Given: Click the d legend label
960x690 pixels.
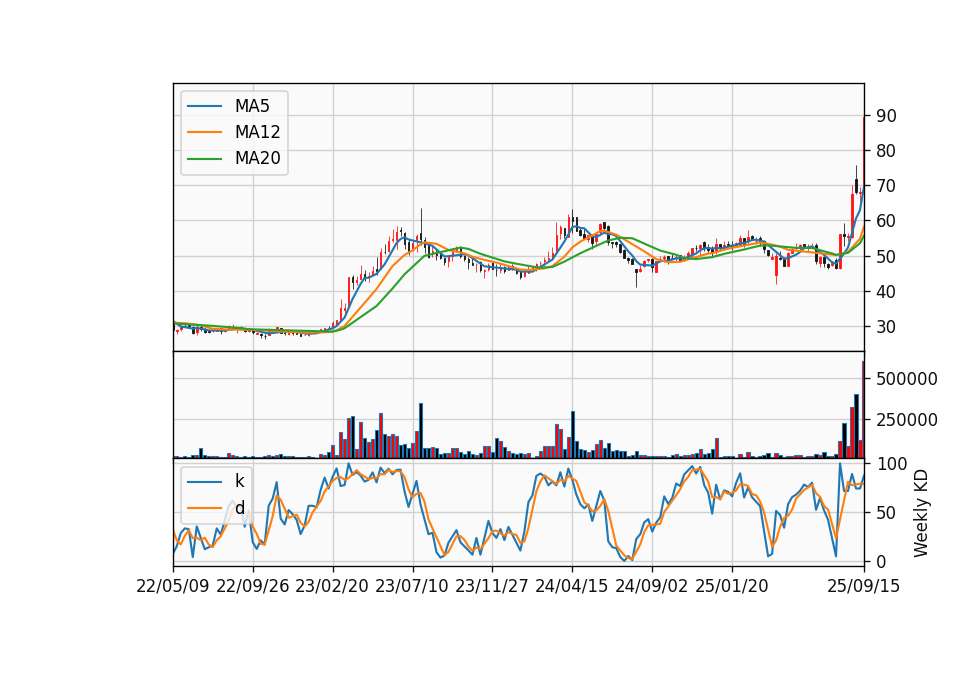Looking at the screenshot, I should pyautogui.click(x=239, y=508).
